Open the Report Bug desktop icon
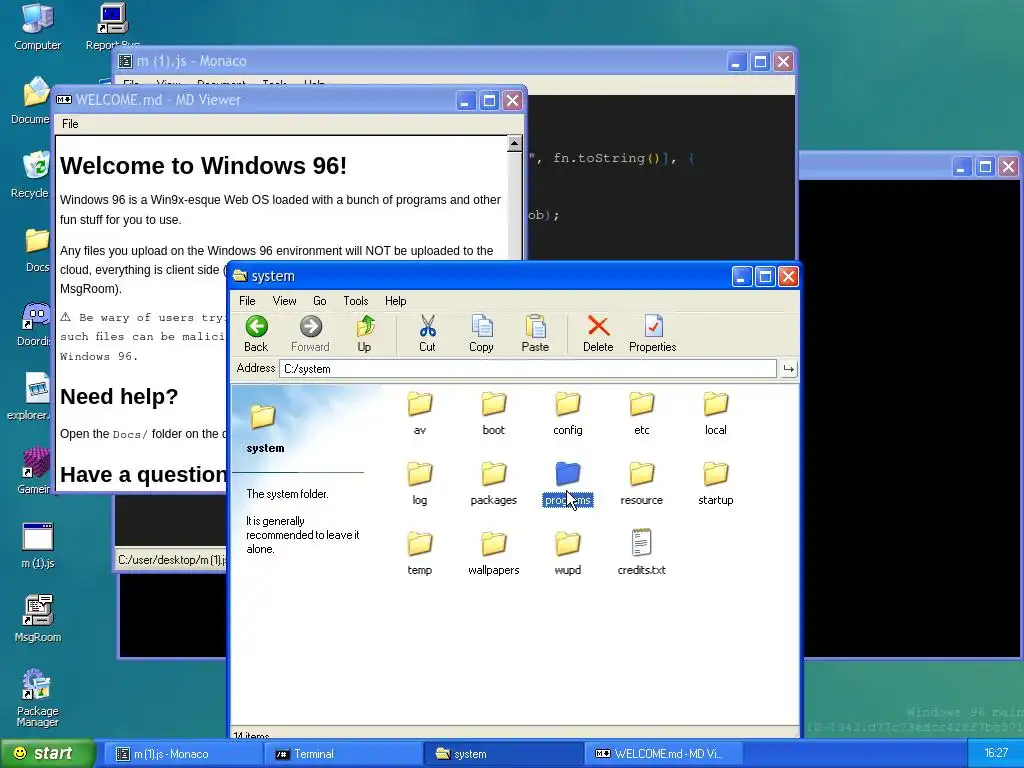This screenshot has height=768, width=1024. tap(112, 26)
